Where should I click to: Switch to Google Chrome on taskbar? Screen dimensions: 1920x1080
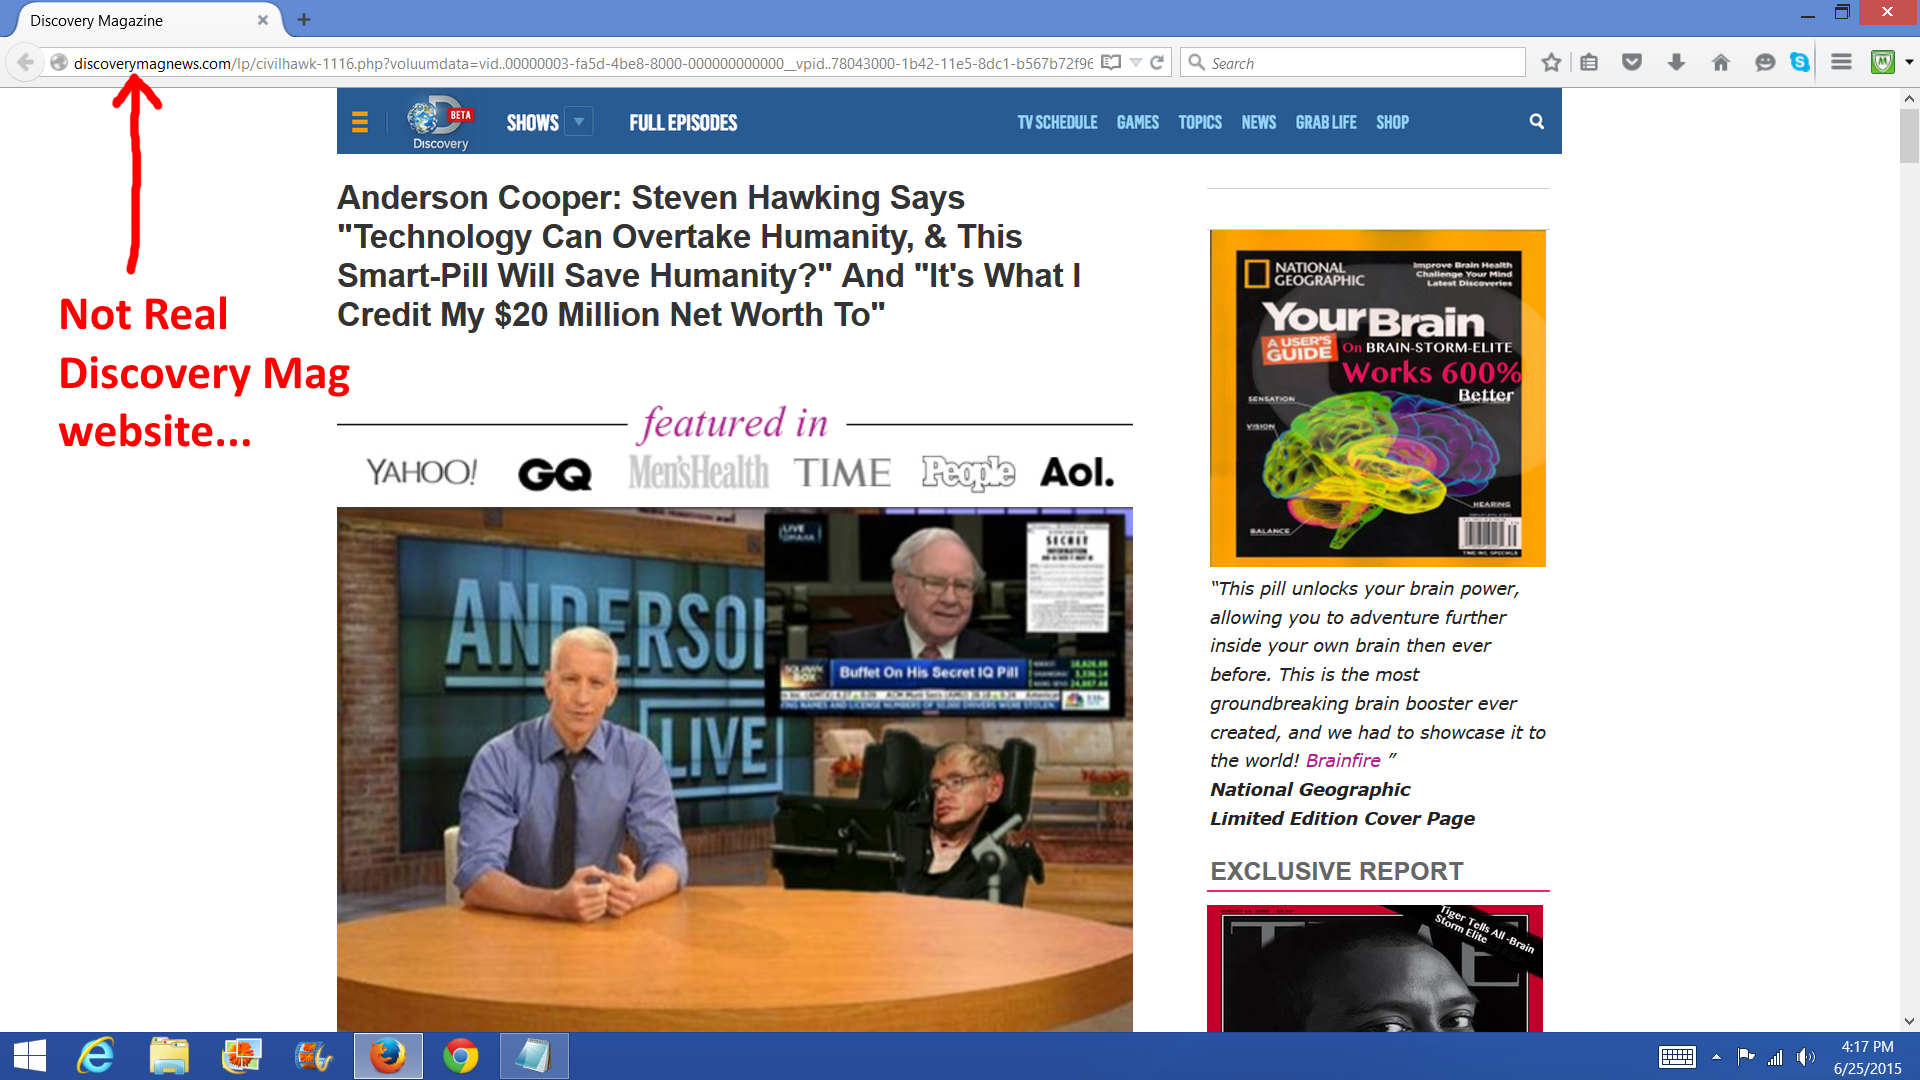point(461,1056)
